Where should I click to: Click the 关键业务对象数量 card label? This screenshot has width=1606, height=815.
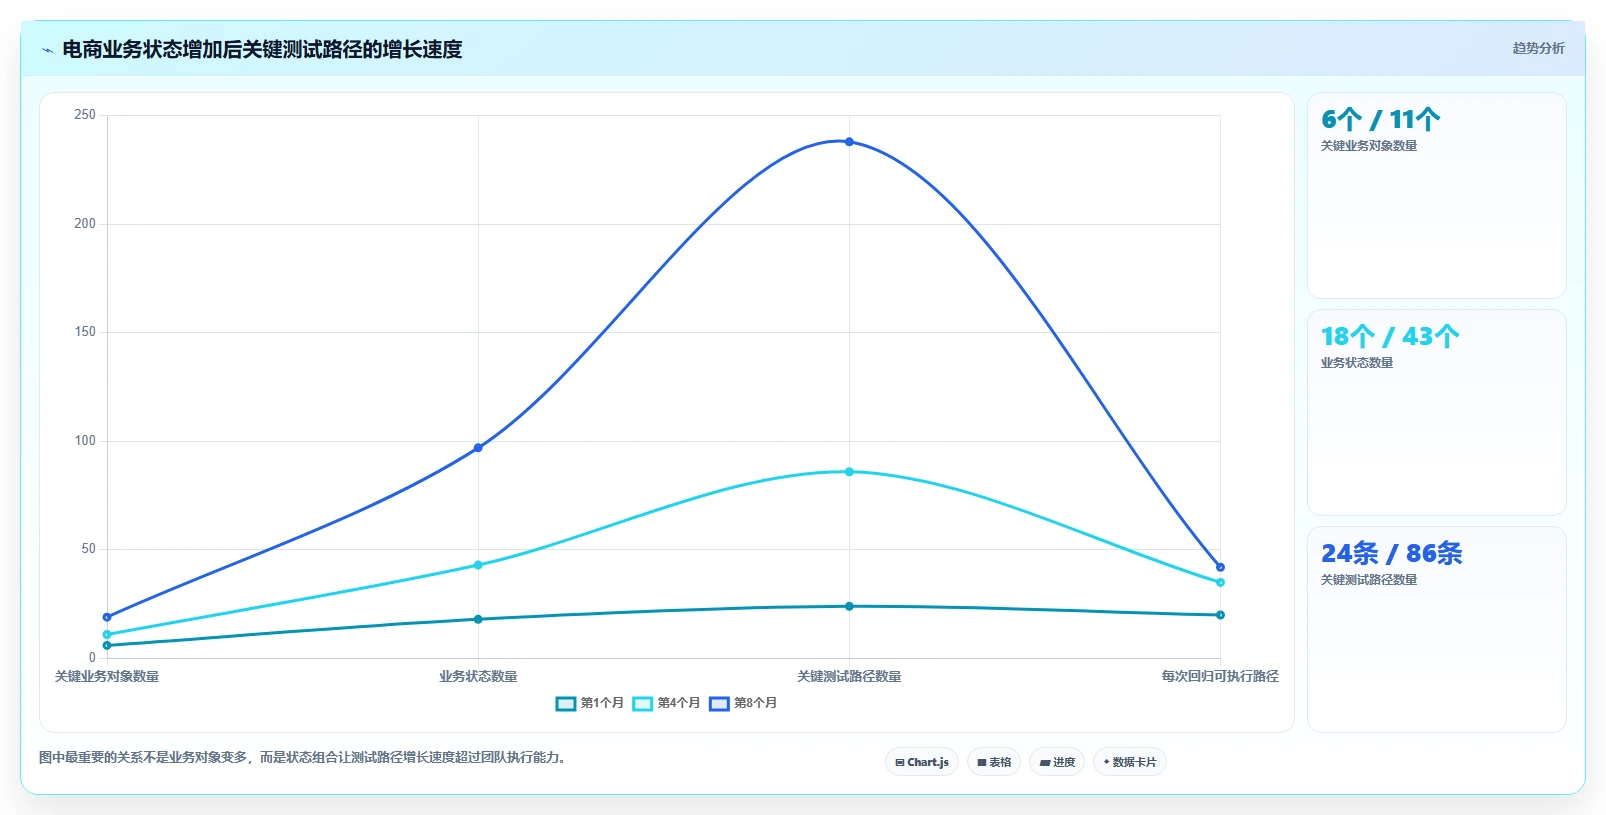coord(1369,146)
